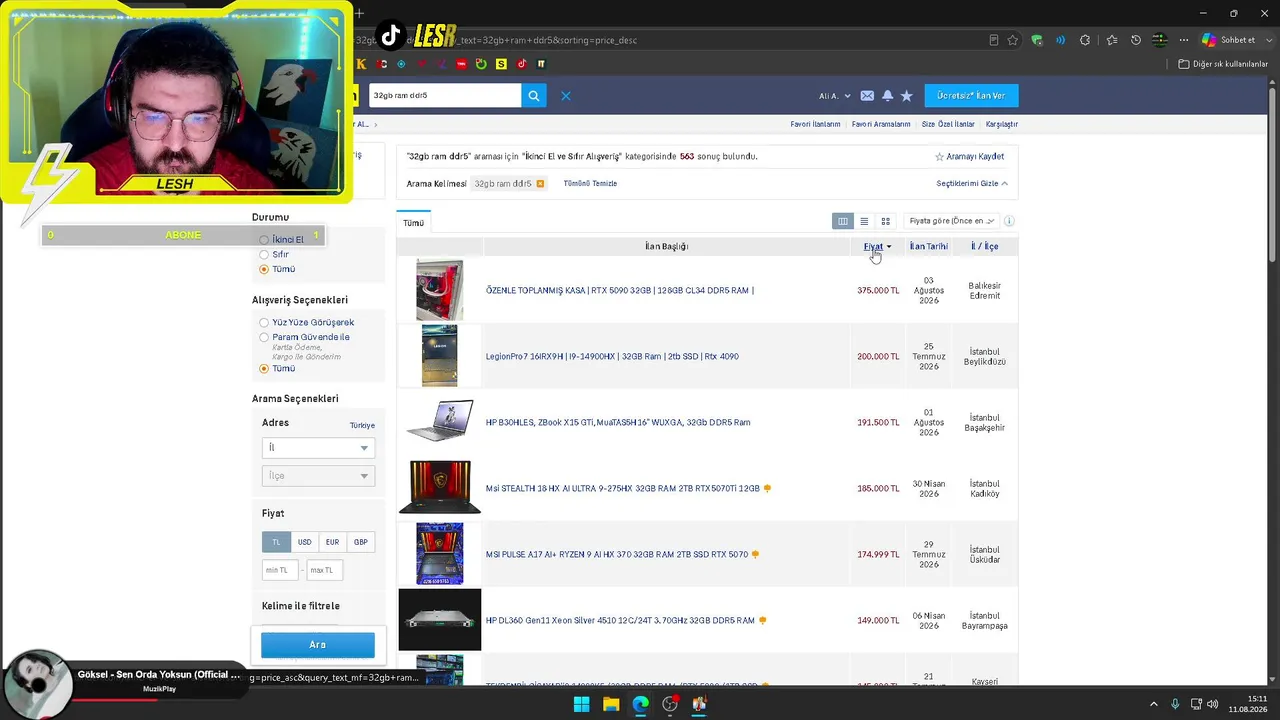Viewport: 1280px width, 720px height.
Task: Switch to classic table view icon
Action: (843, 221)
